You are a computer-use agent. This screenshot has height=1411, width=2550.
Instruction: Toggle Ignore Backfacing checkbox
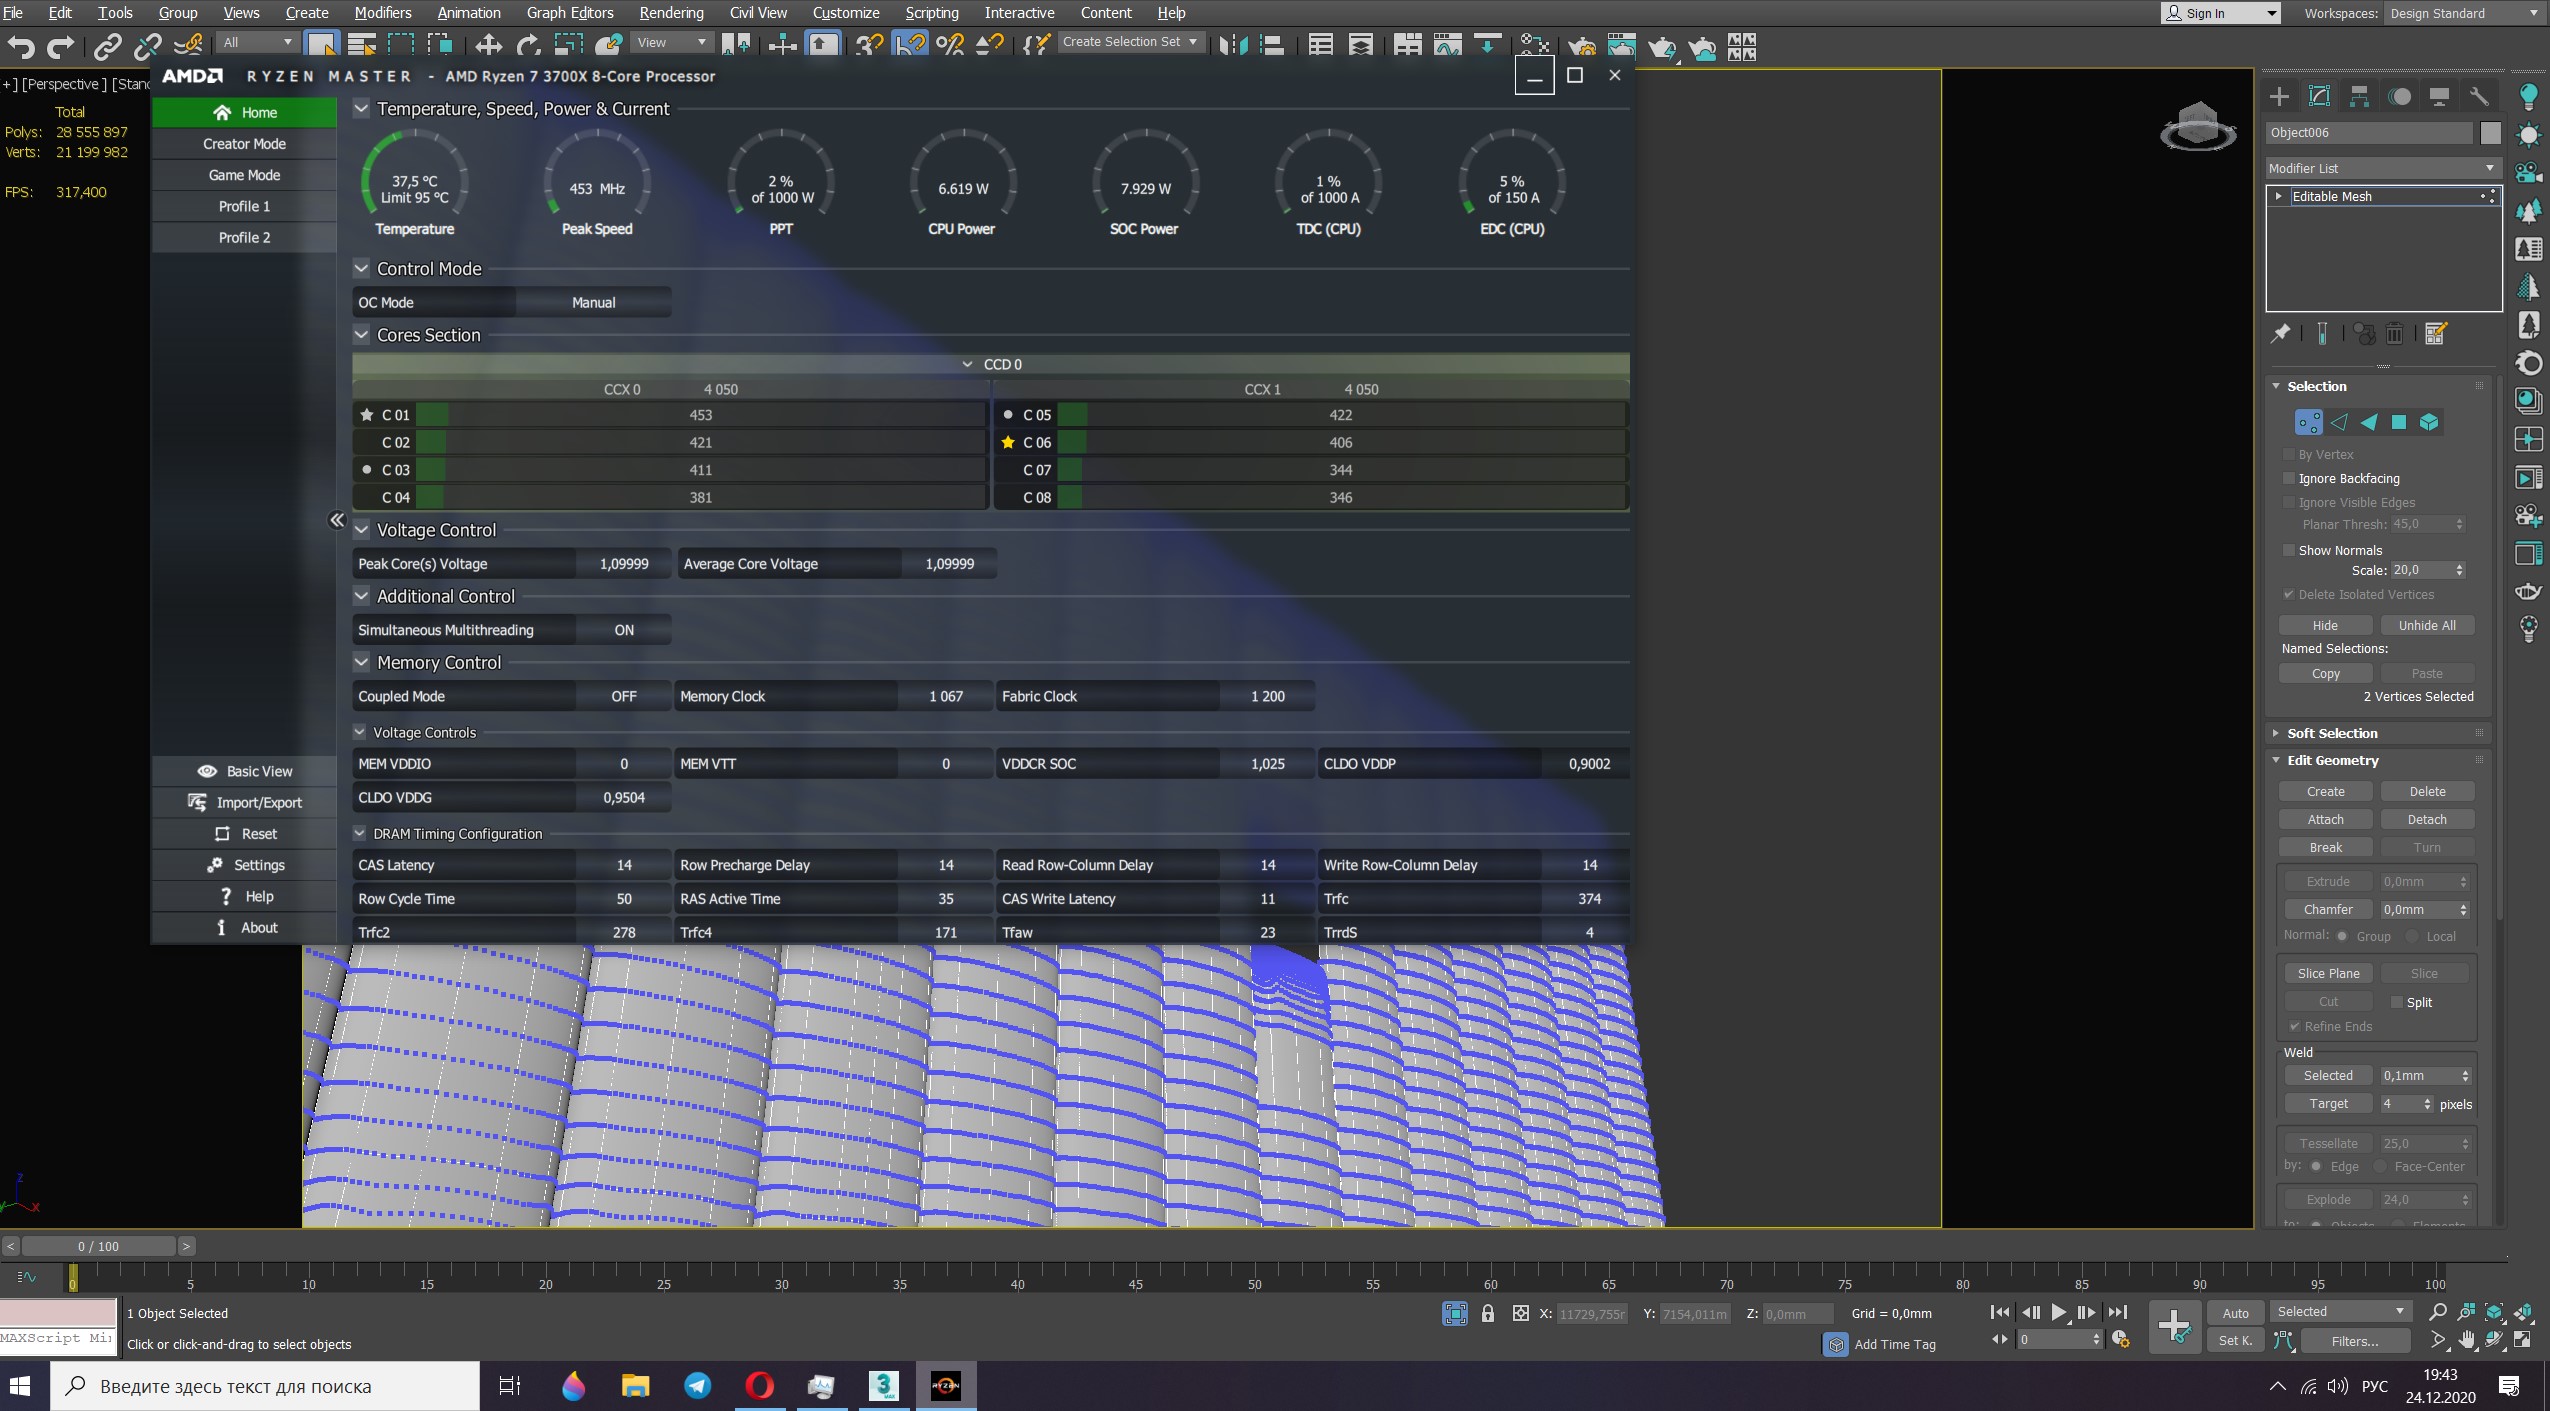point(2289,478)
